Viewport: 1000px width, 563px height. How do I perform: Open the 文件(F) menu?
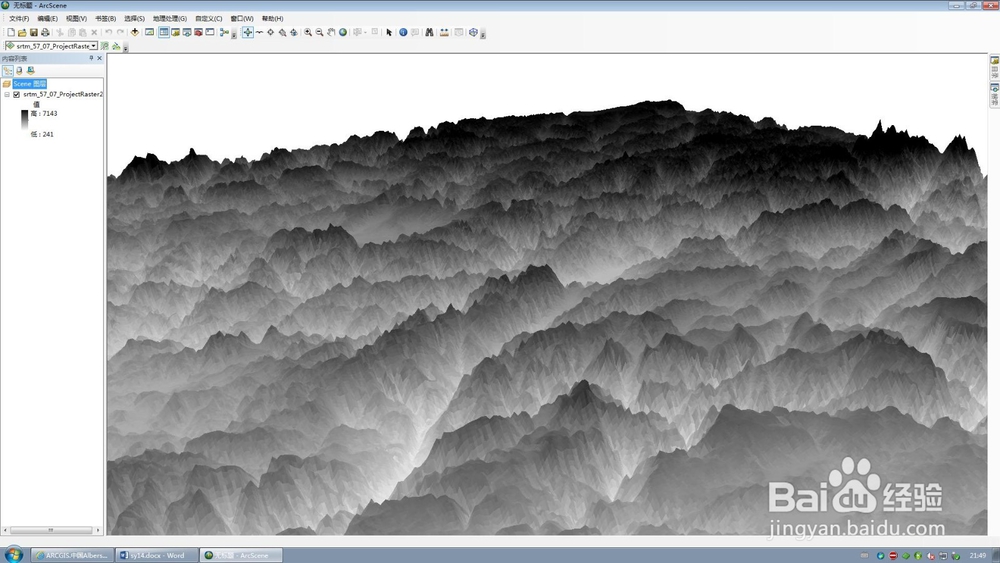tap(19, 18)
